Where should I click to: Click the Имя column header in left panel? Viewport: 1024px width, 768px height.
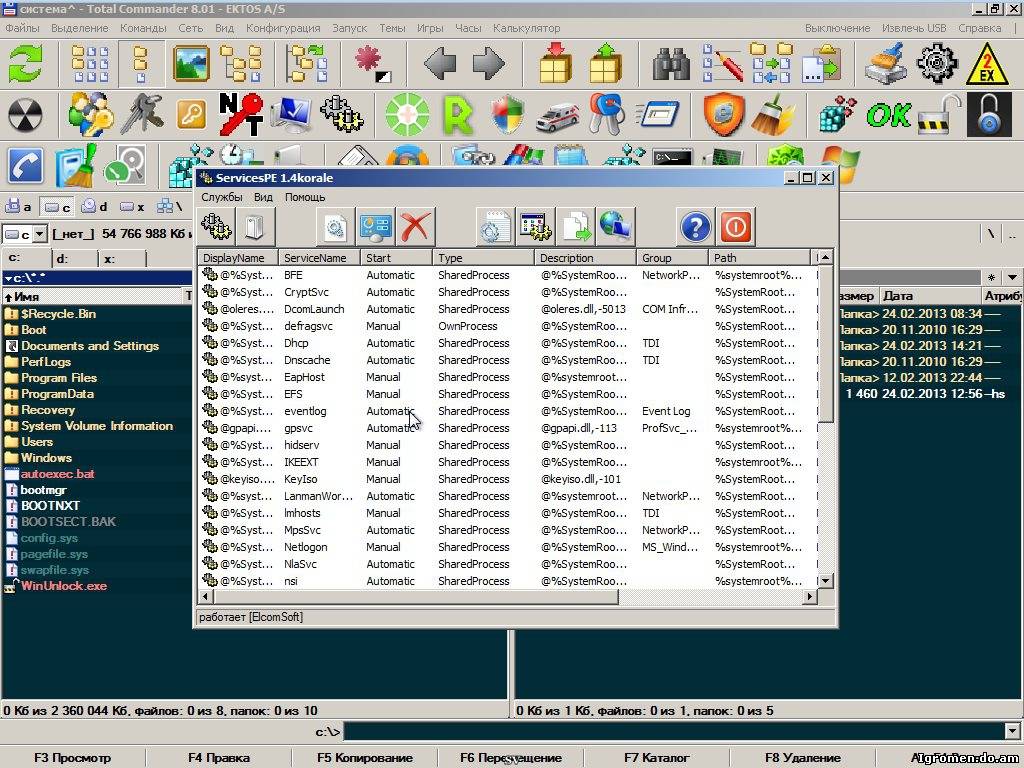pyautogui.click(x=95, y=296)
